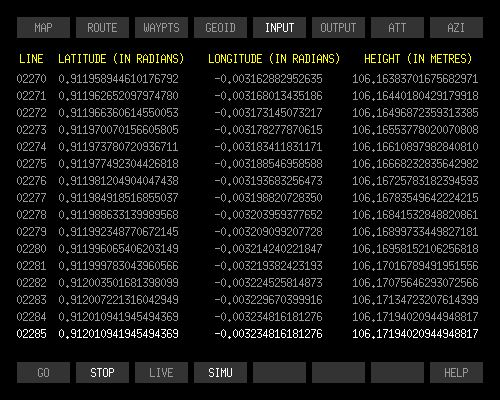Click the GO button
500x400 pixels.
43,372
